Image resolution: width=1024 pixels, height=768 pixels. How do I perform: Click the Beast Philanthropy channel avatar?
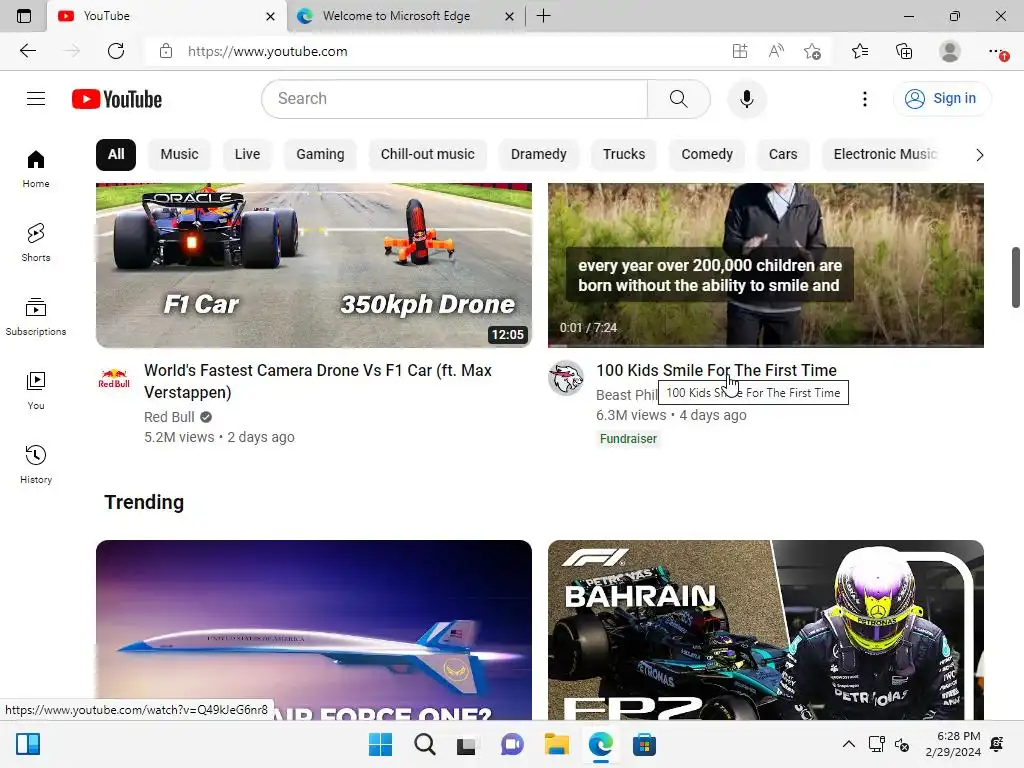click(566, 378)
